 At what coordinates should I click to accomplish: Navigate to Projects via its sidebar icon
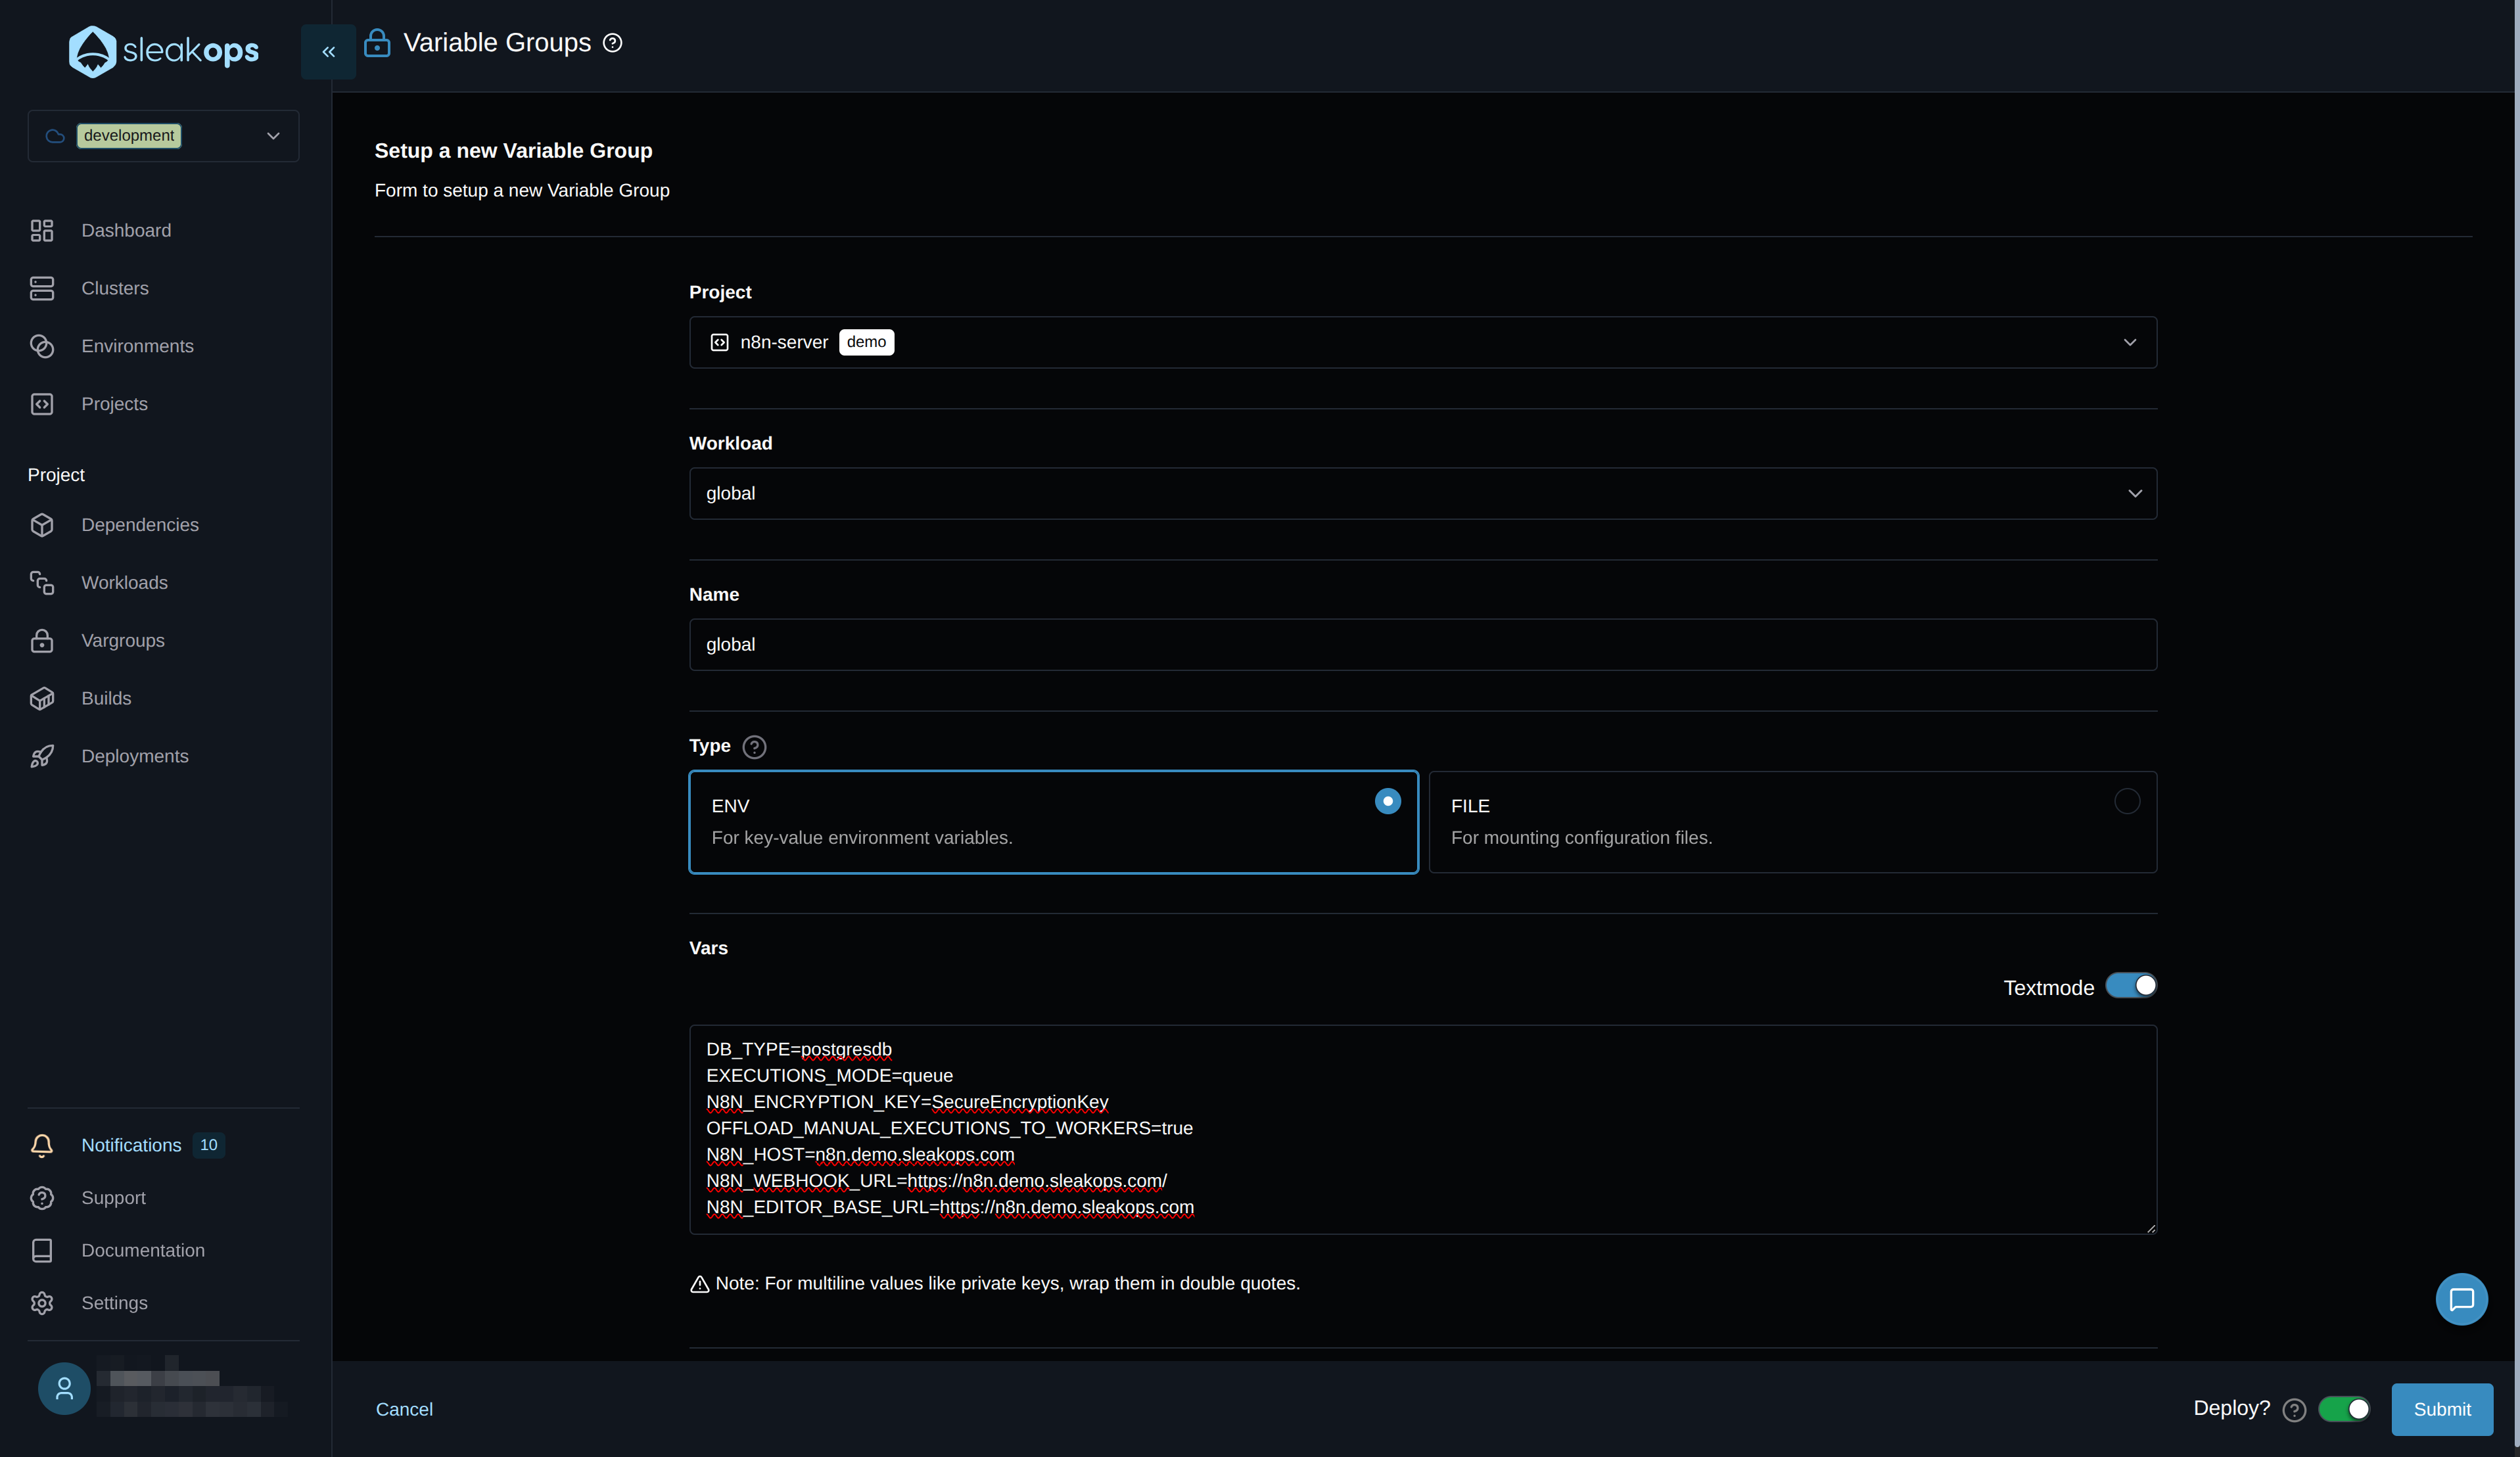[41, 404]
